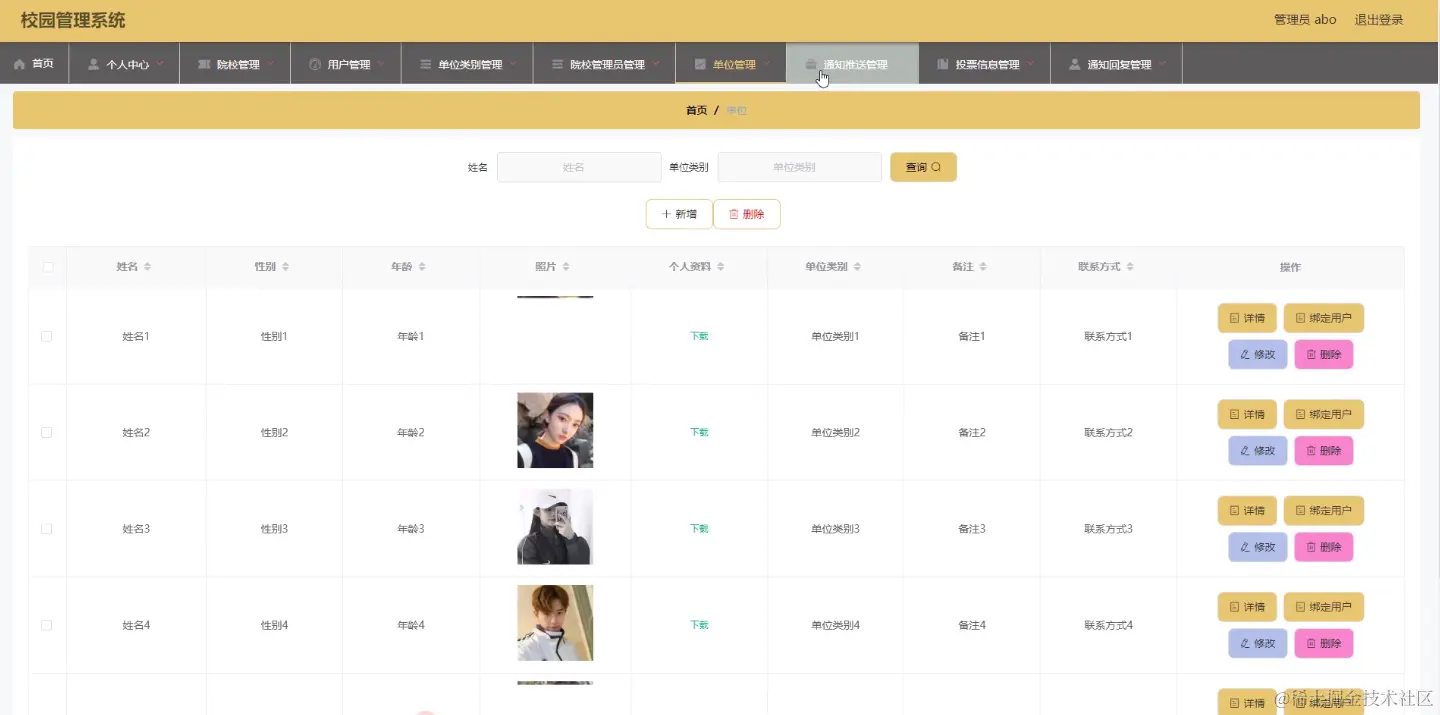
Task: Click 详情 button for 姓名4
Action: [x=1247, y=607]
